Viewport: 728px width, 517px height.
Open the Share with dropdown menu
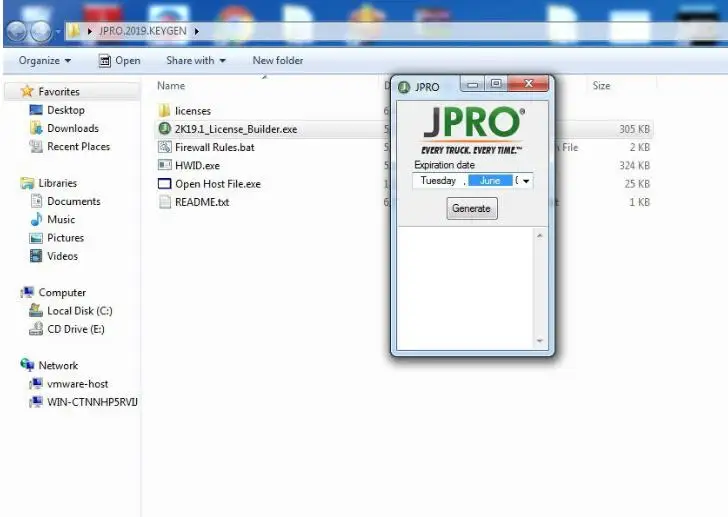pos(195,60)
